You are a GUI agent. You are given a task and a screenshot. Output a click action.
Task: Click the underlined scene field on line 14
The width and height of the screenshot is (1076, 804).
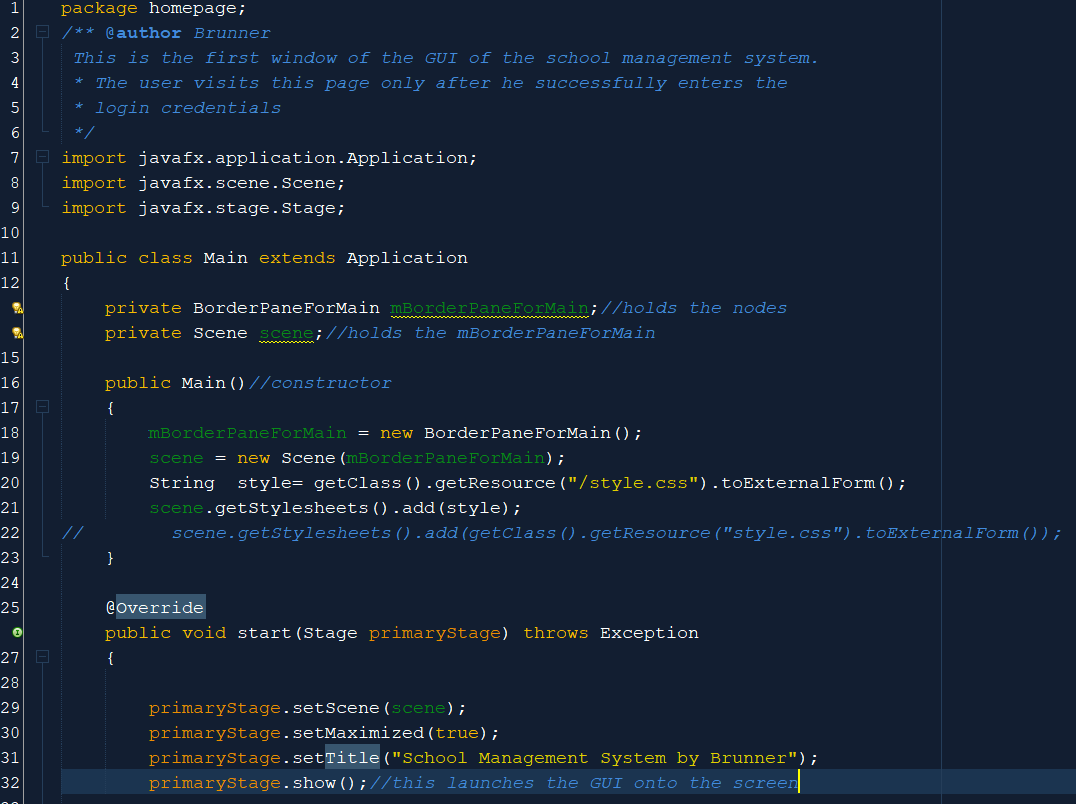(x=286, y=333)
